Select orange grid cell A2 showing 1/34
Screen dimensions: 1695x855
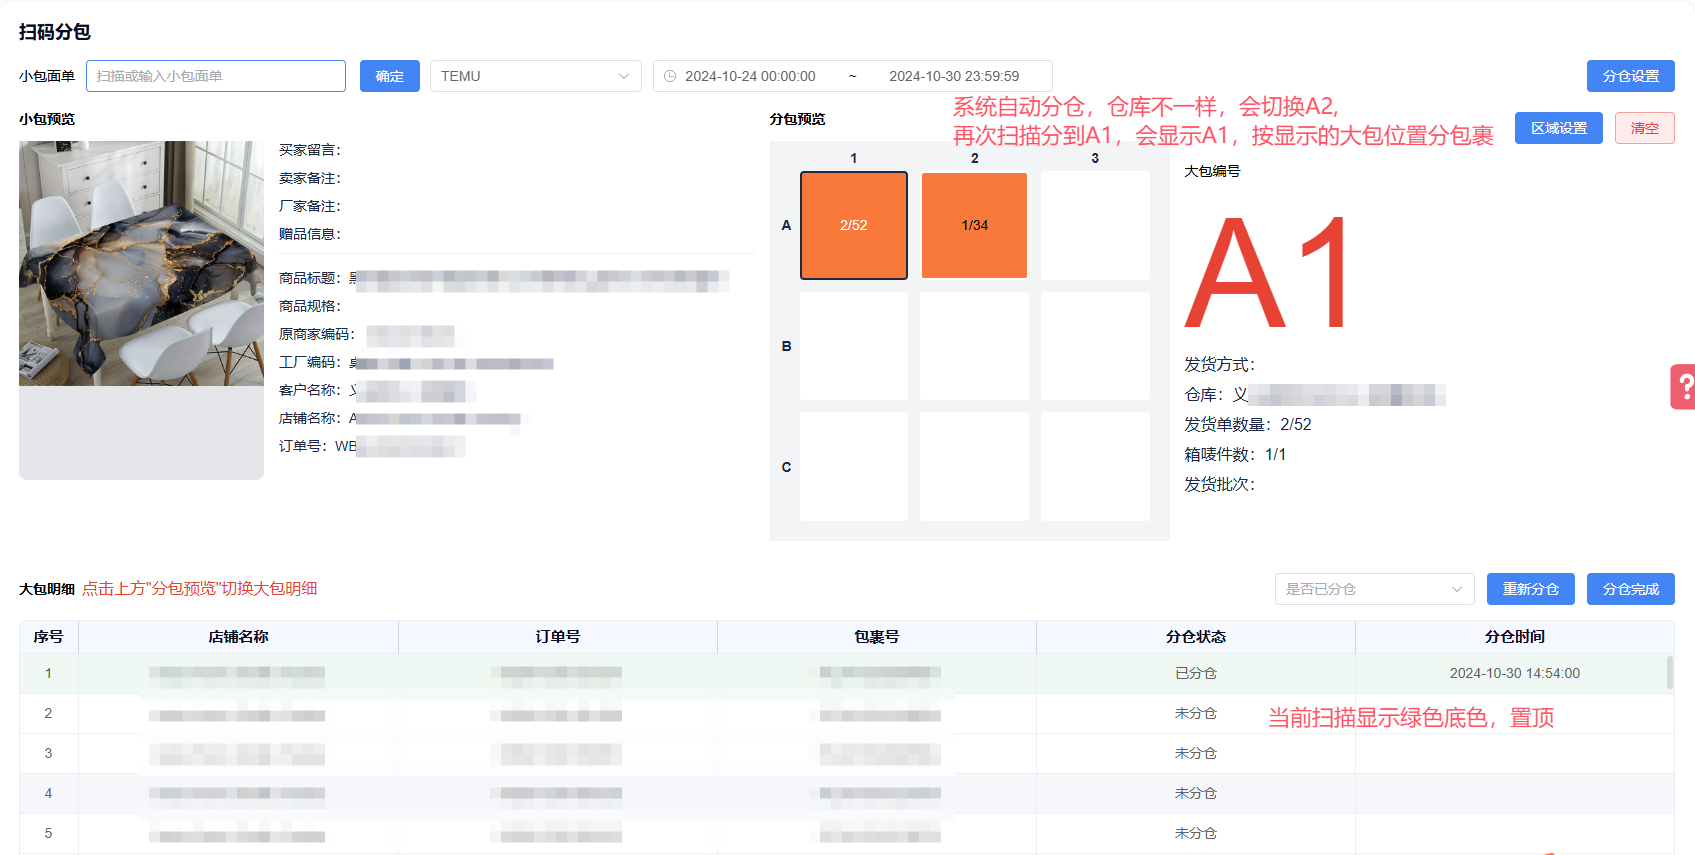tap(974, 225)
